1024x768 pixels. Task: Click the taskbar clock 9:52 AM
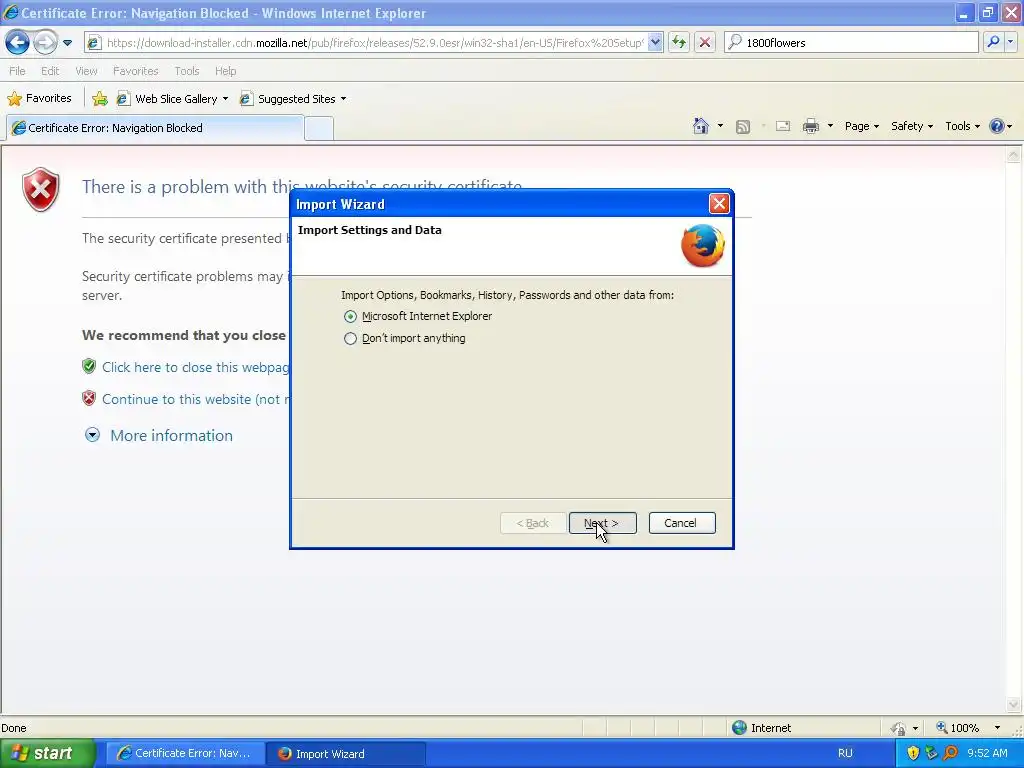(x=987, y=754)
